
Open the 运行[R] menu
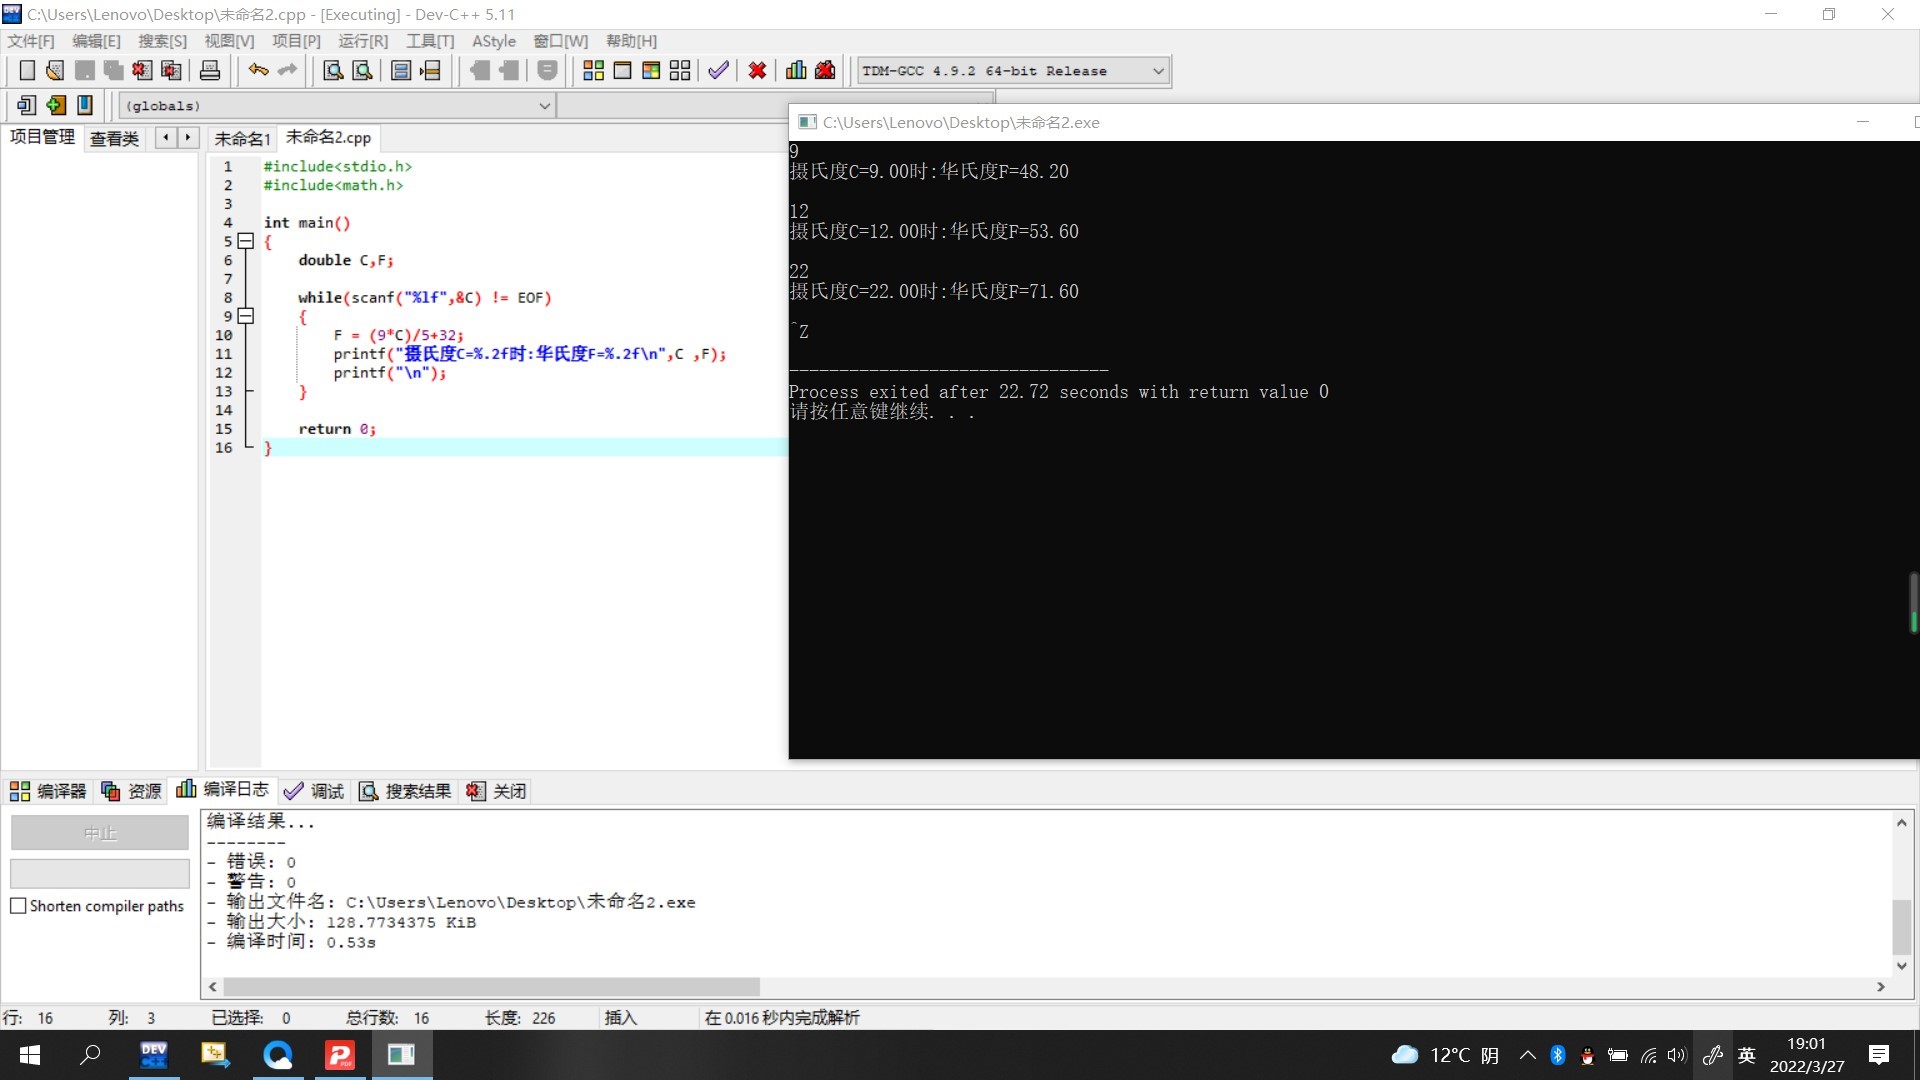click(362, 41)
